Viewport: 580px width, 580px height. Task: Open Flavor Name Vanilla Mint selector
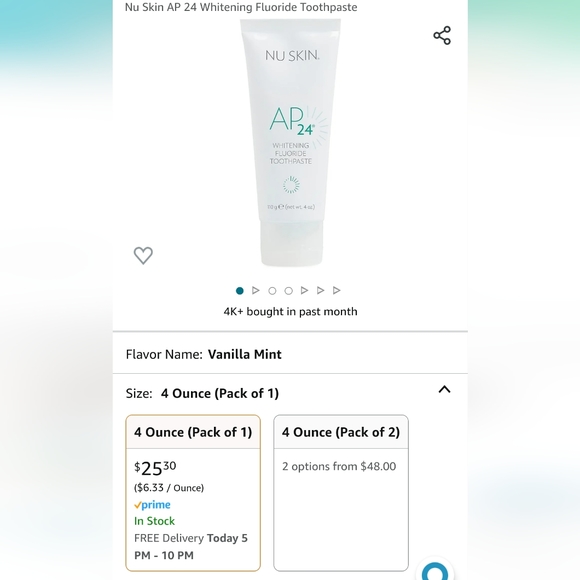[290, 354]
